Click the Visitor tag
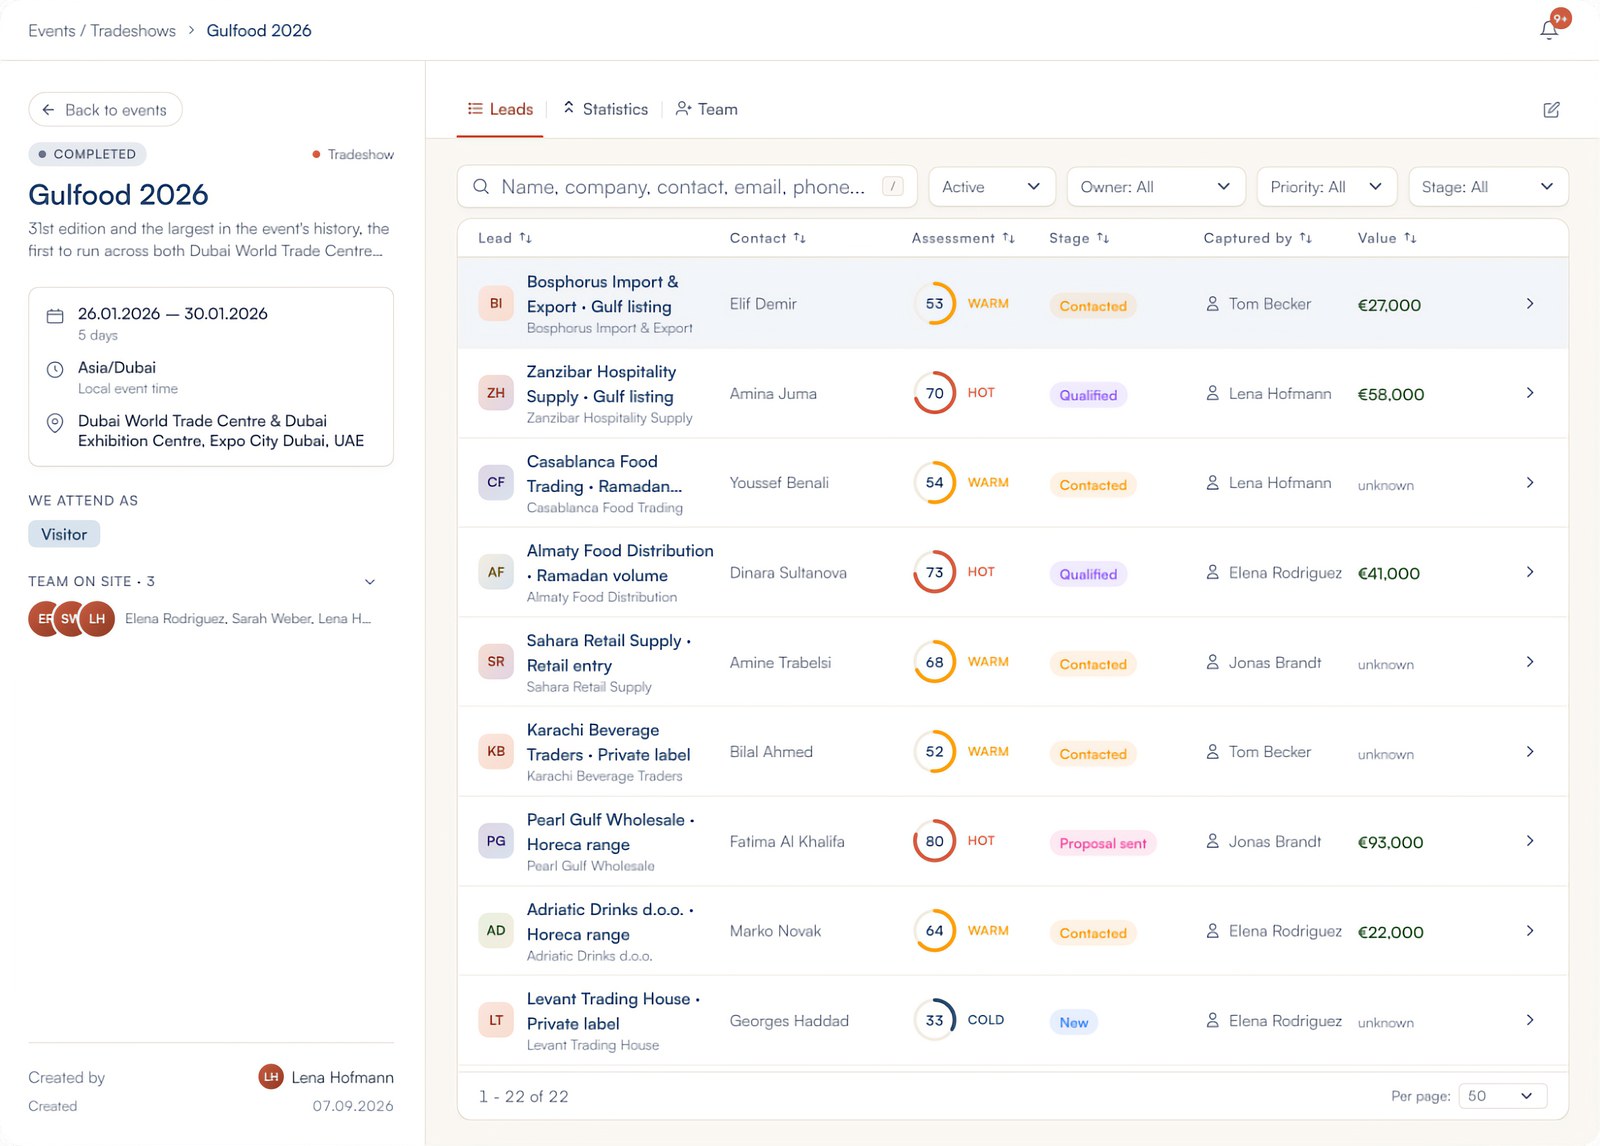This screenshot has width=1600, height=1146. (x=64, y=535)
